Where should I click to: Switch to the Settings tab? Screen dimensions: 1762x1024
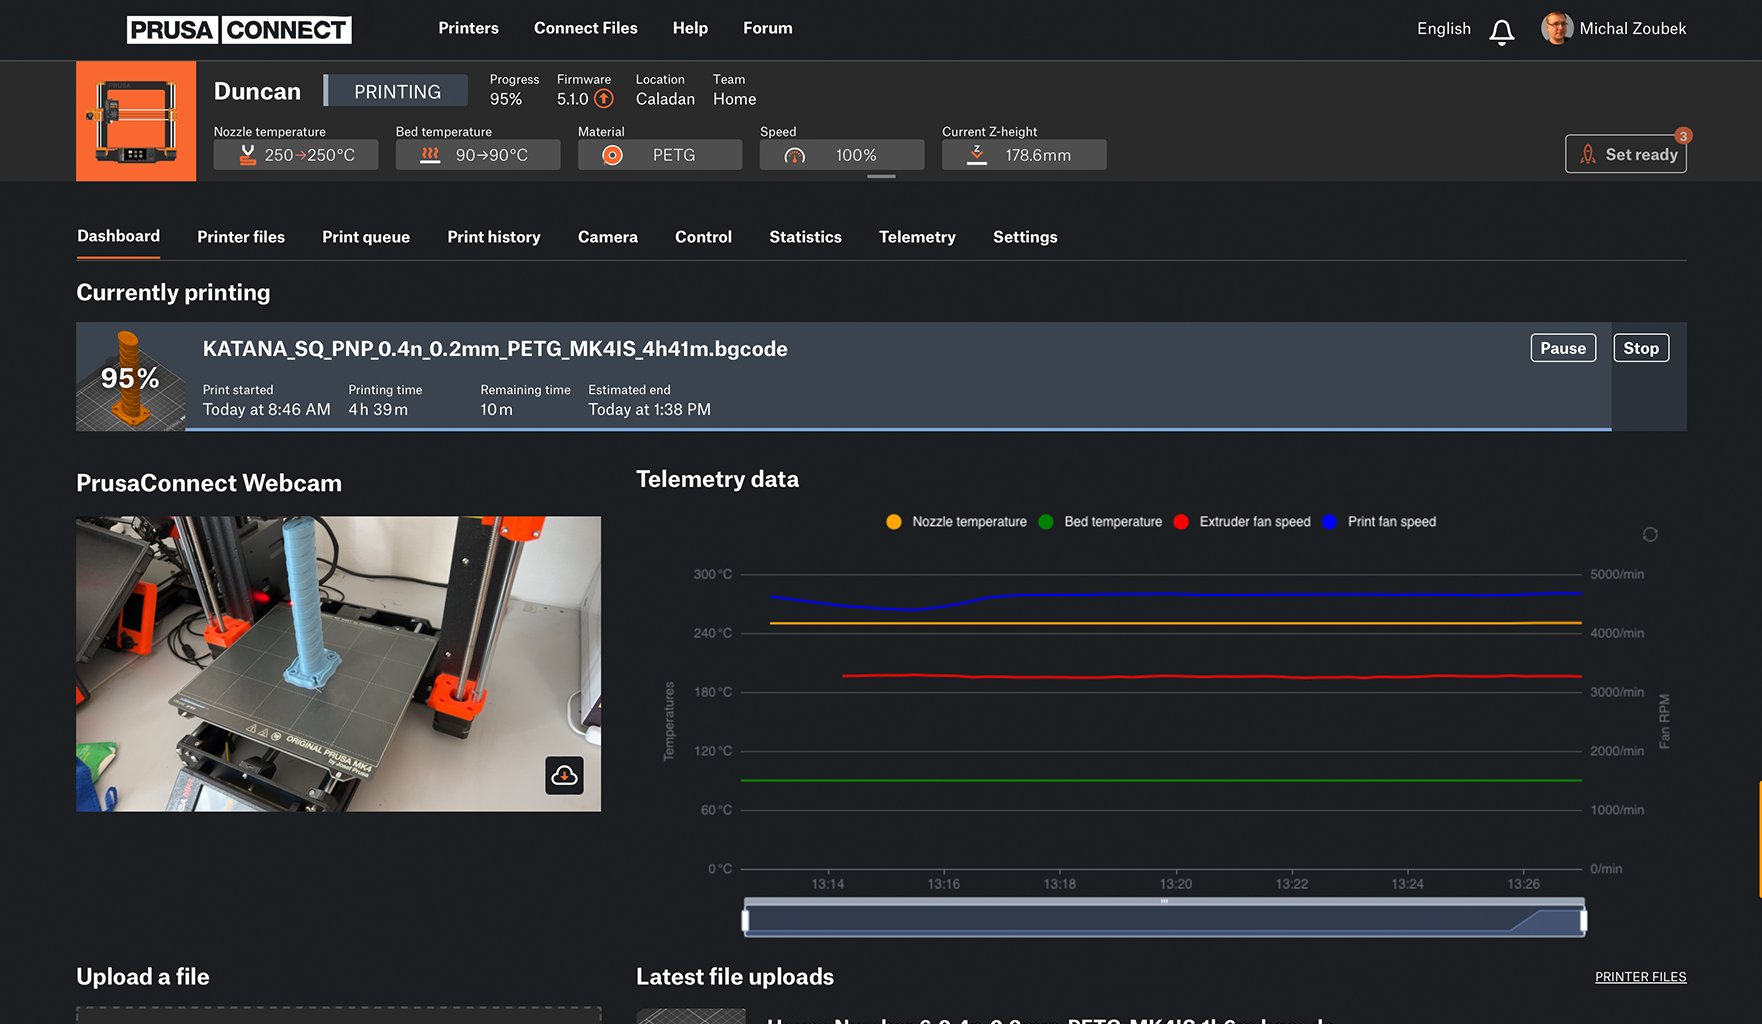coord(1025,237)
